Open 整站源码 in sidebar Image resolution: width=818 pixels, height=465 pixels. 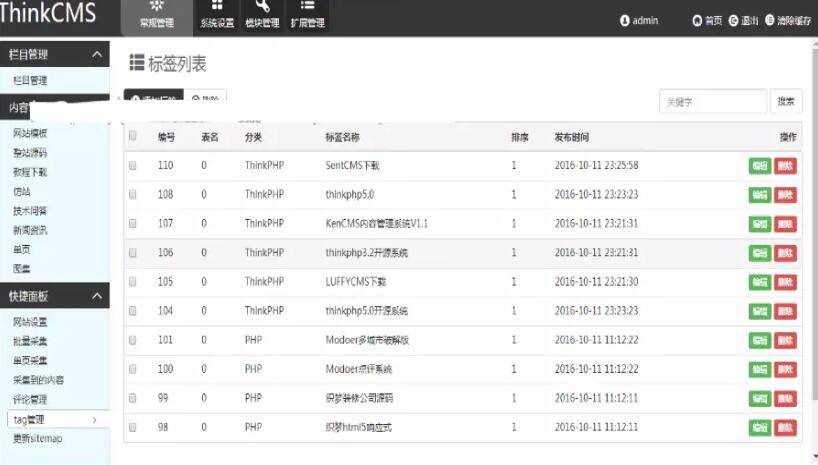(x=30, y=152)
